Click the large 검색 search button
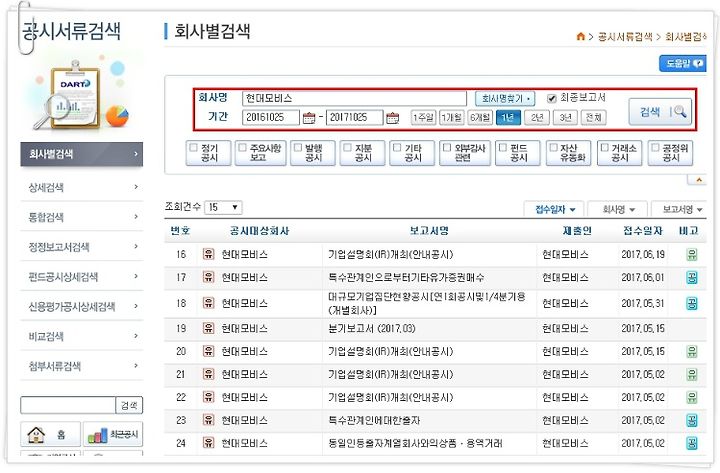Image resolution: width=720 pixels, height=473 pixels. 660,112
